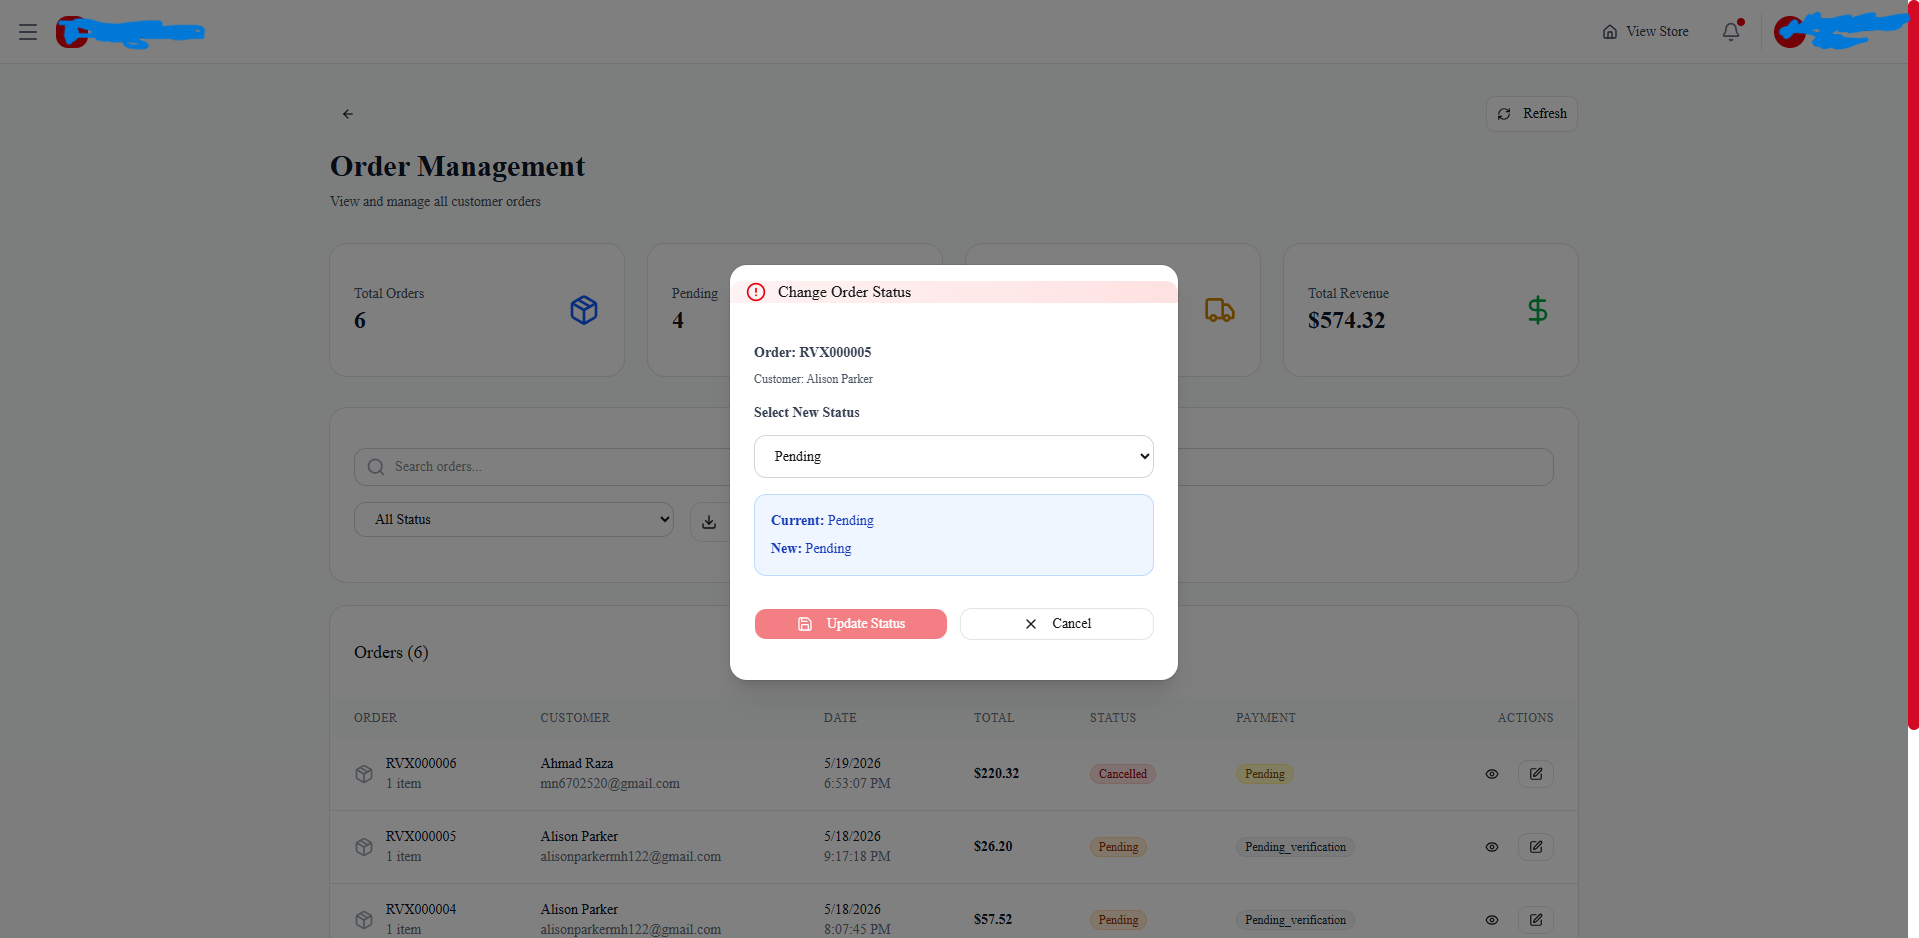The height and width of the screenshot is (938, 1919).
Task: Click the STATUS column header
Action: coord(1113,718)
